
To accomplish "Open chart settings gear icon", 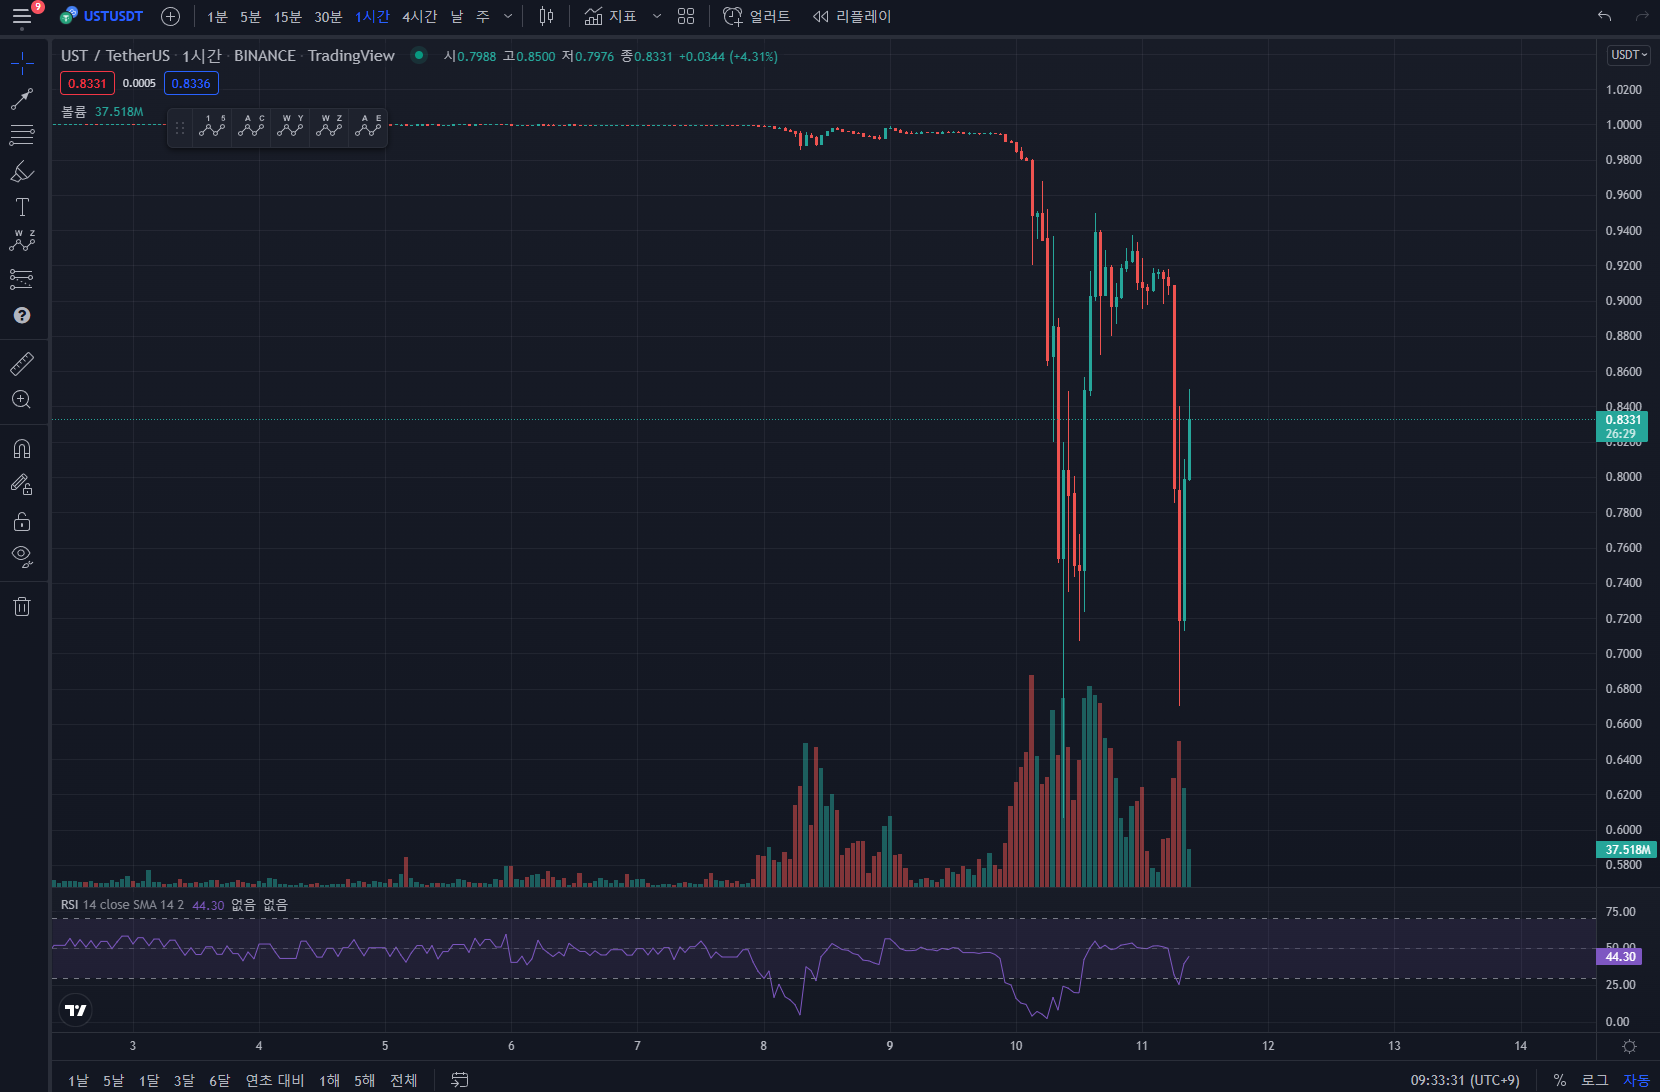I will [x=1629, y=1046].
